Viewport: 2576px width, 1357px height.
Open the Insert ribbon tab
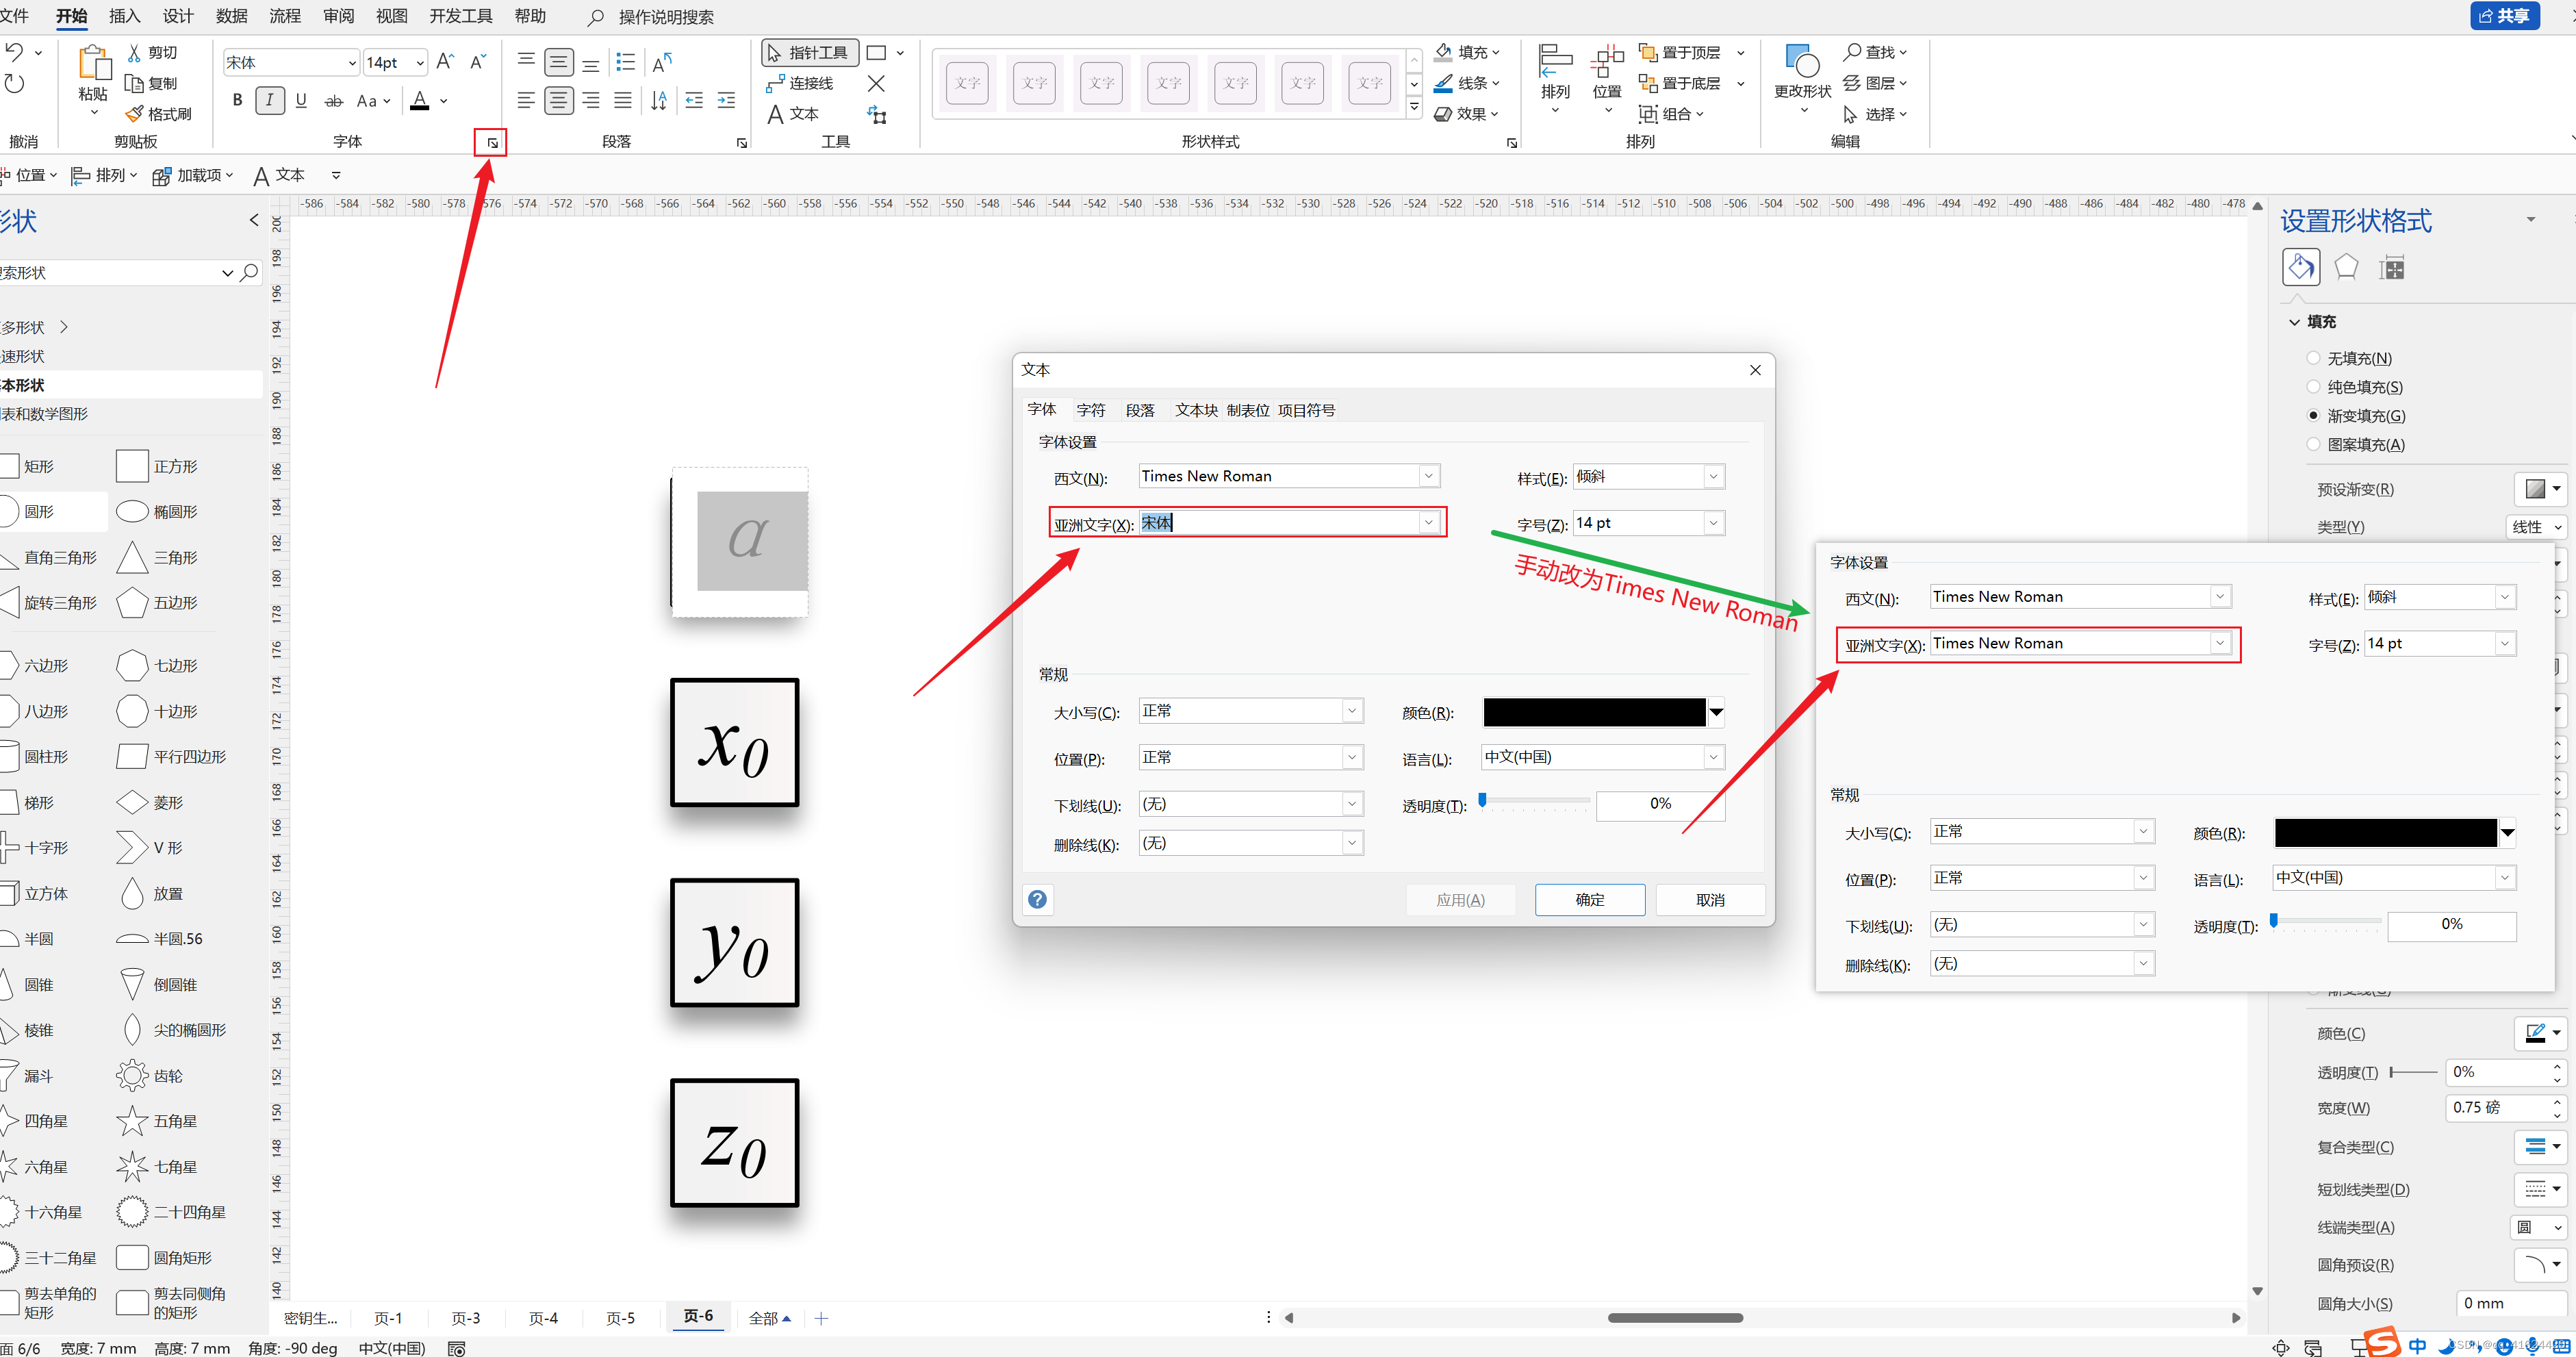(124, 16)
